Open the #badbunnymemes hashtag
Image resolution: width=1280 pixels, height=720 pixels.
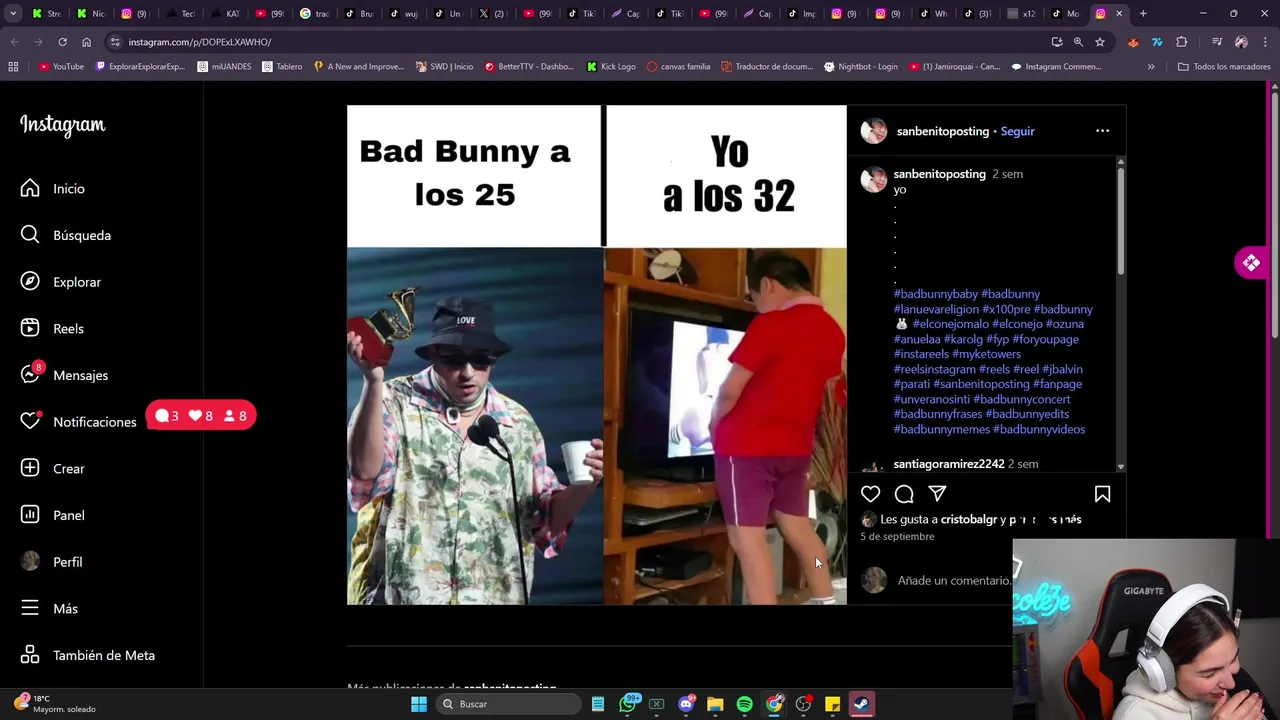click(x=941, y=429)
